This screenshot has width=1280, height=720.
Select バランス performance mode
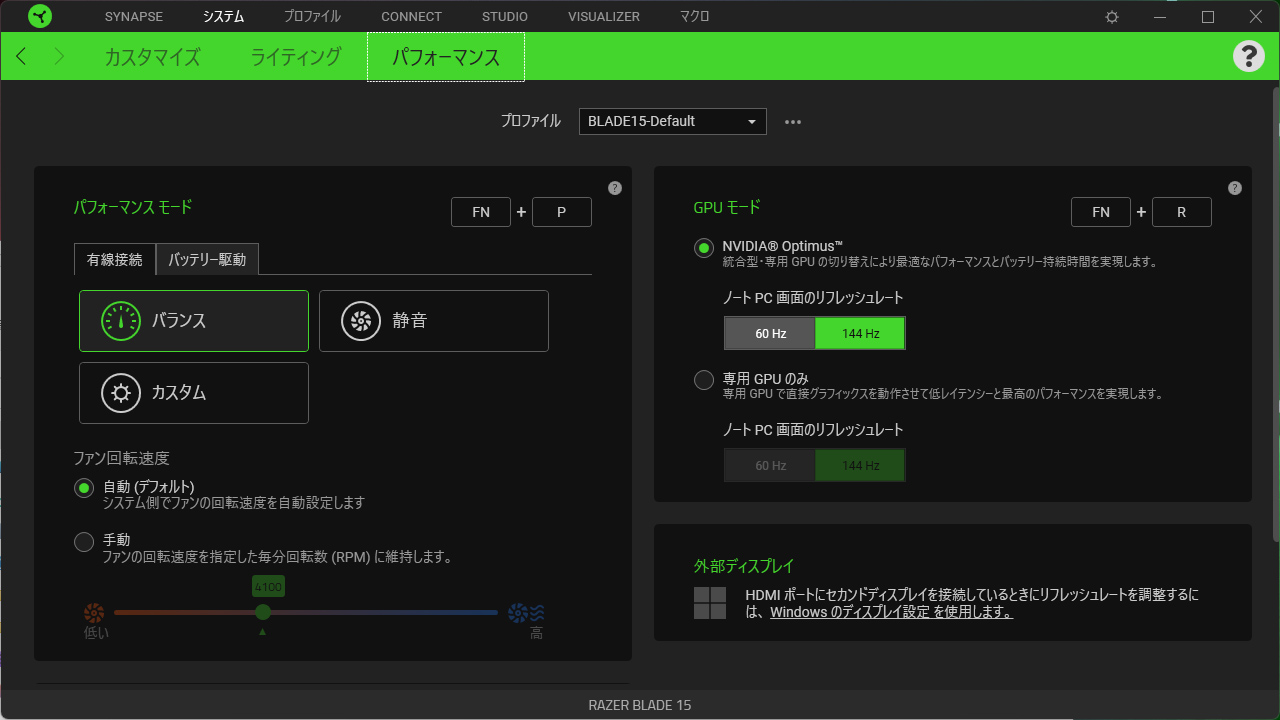coord(194,321)
